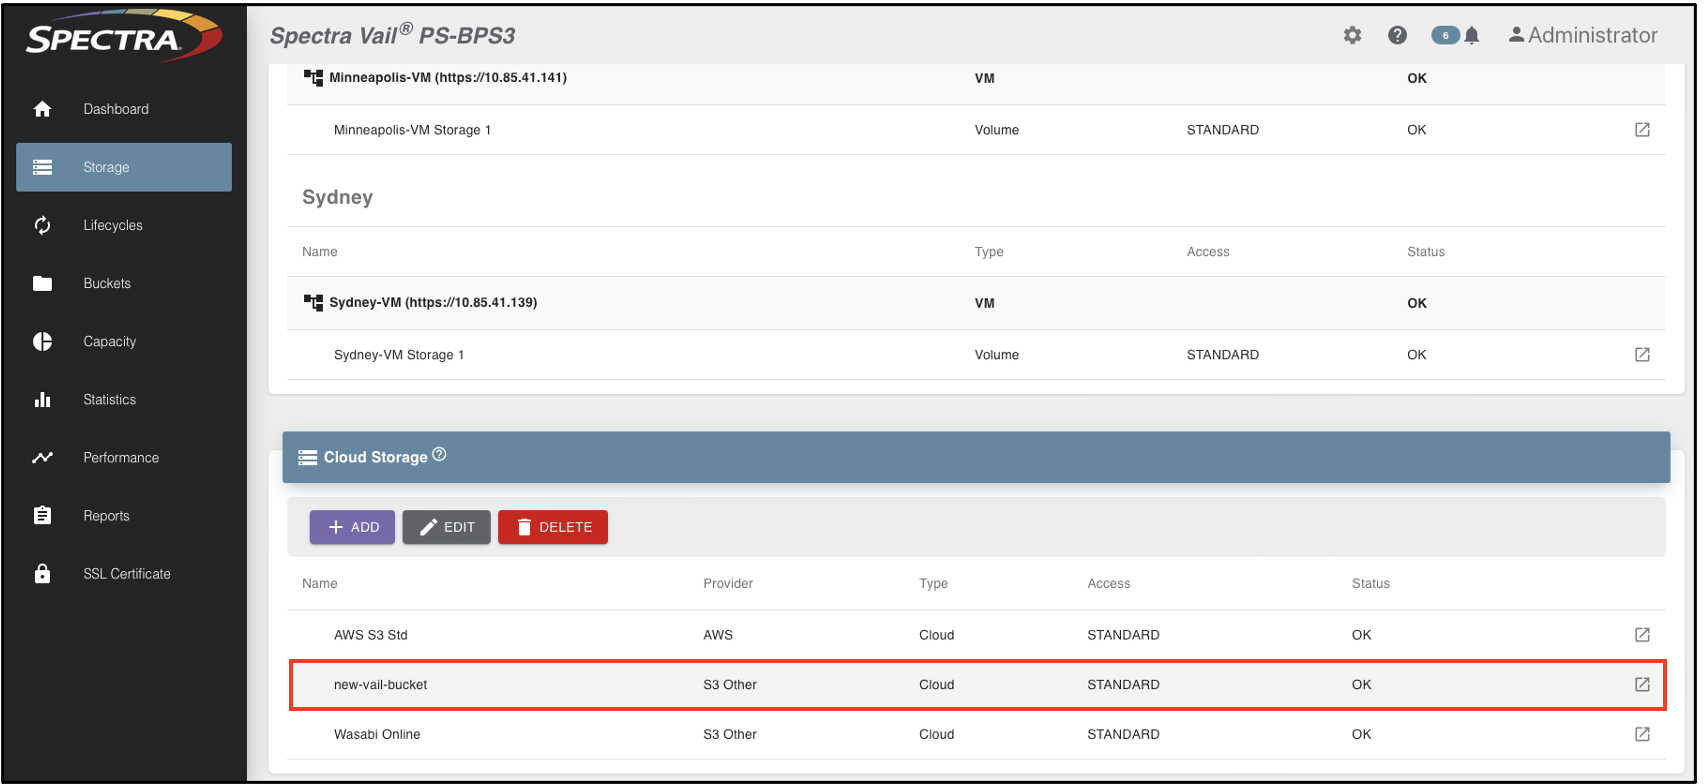Click the Capacity pie chart icon
The height and width of the screenshot is (784, 1704).
point(42,341)
